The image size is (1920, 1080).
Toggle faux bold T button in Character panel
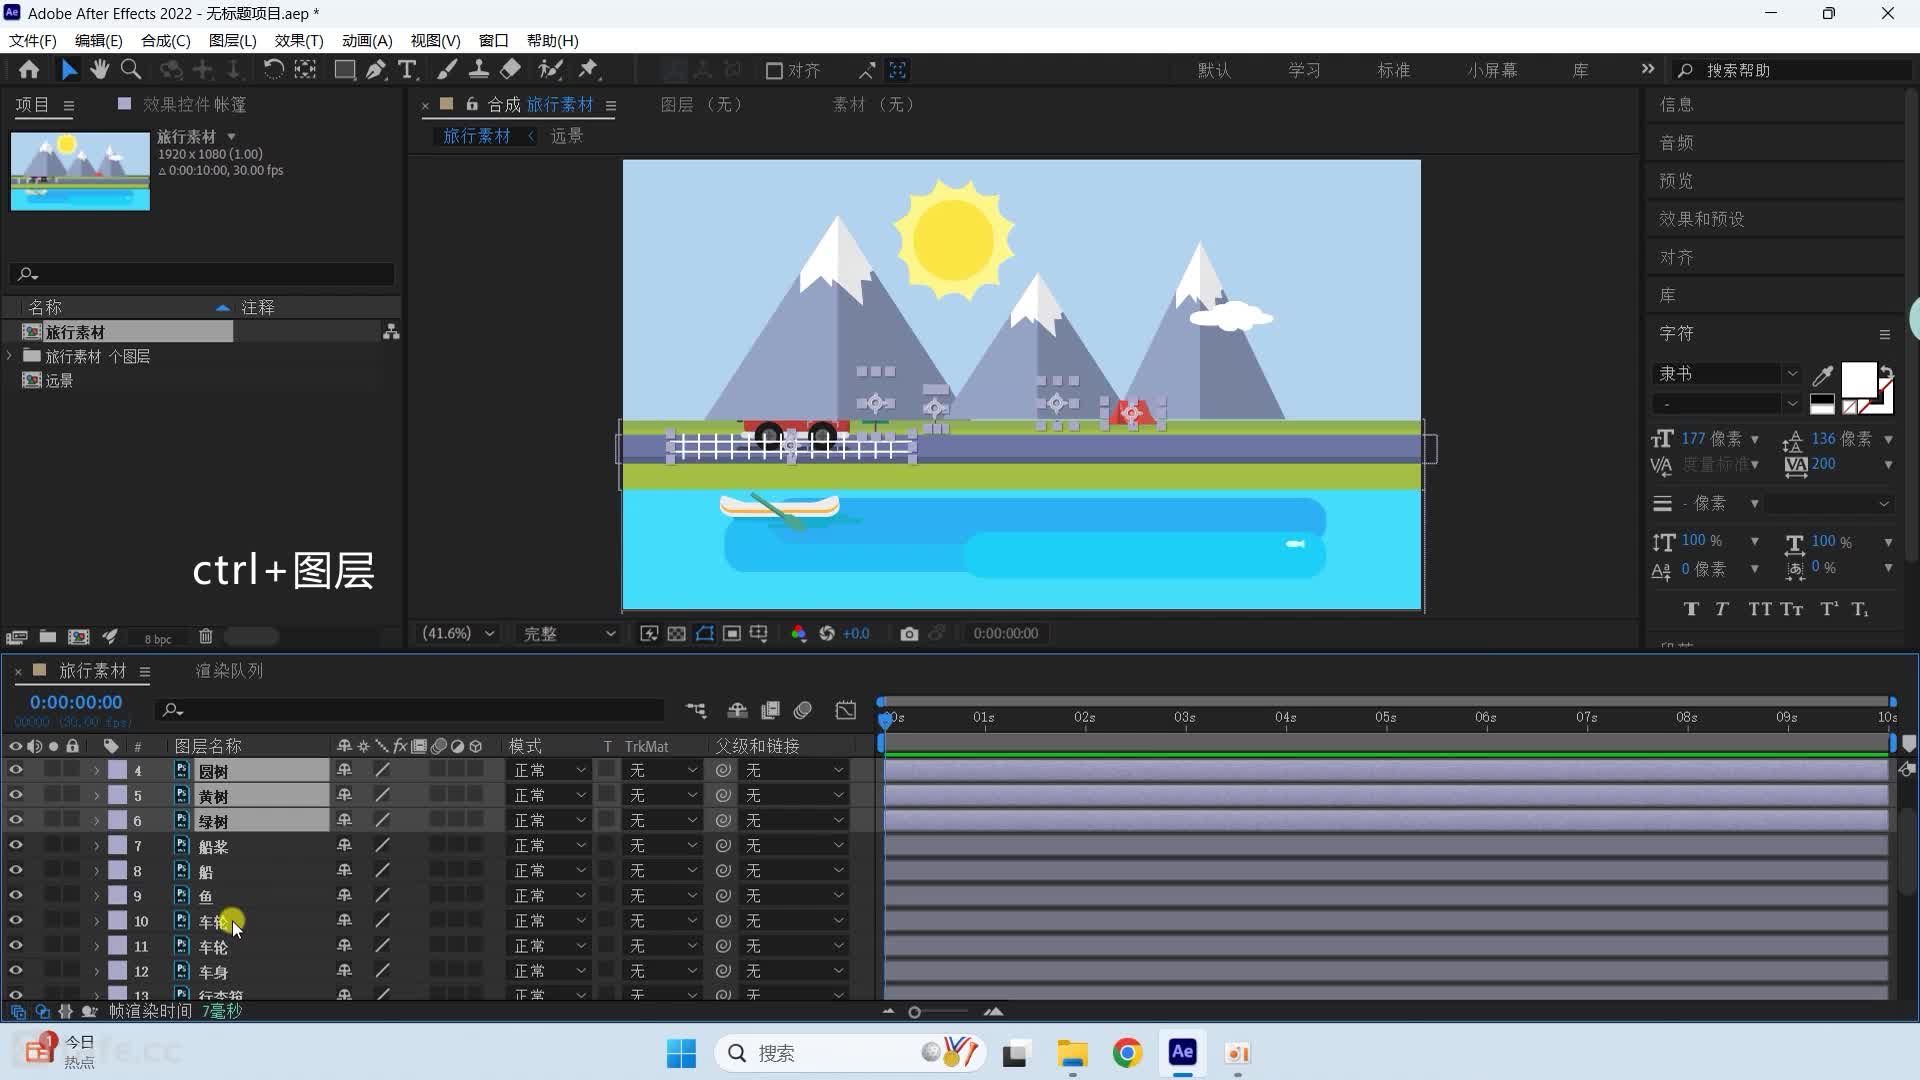tap(1691, 609)
